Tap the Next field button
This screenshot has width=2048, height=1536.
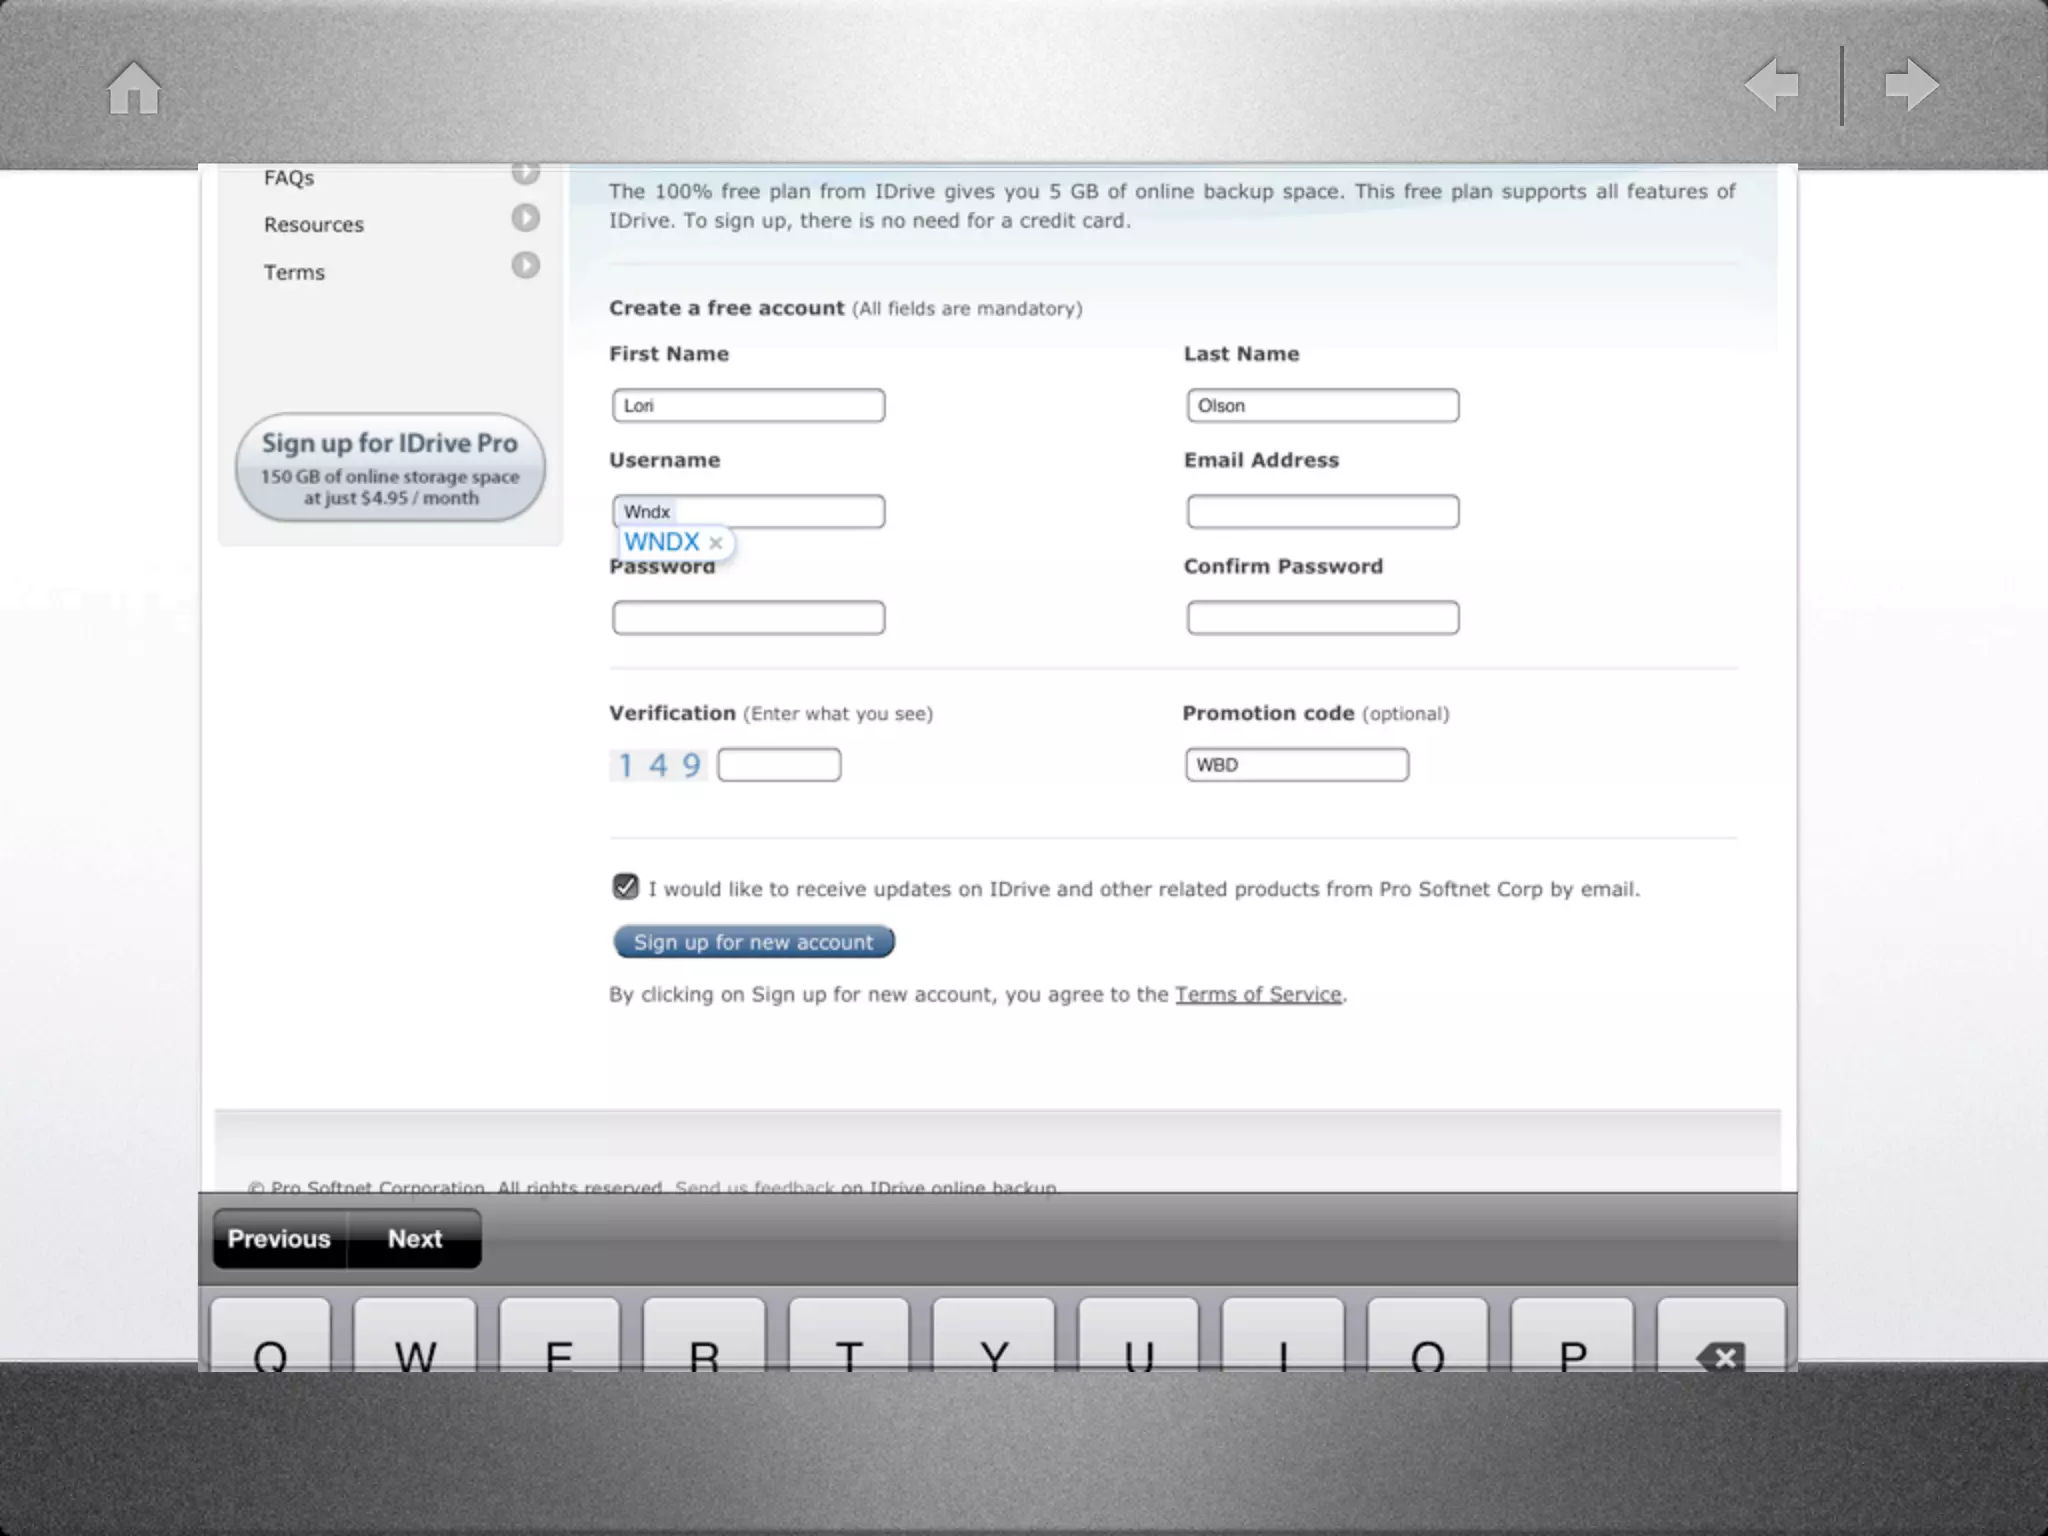click(415, 1239)
